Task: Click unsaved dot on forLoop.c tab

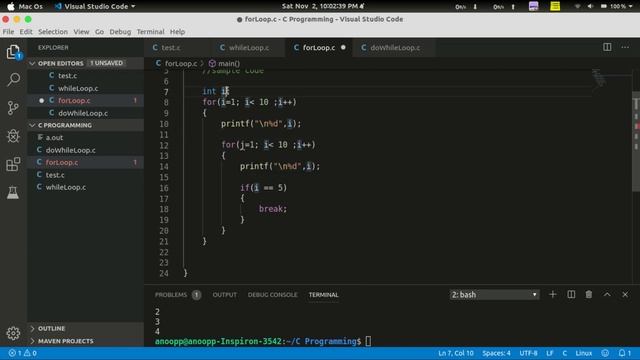Action: [x=343, y=47]
